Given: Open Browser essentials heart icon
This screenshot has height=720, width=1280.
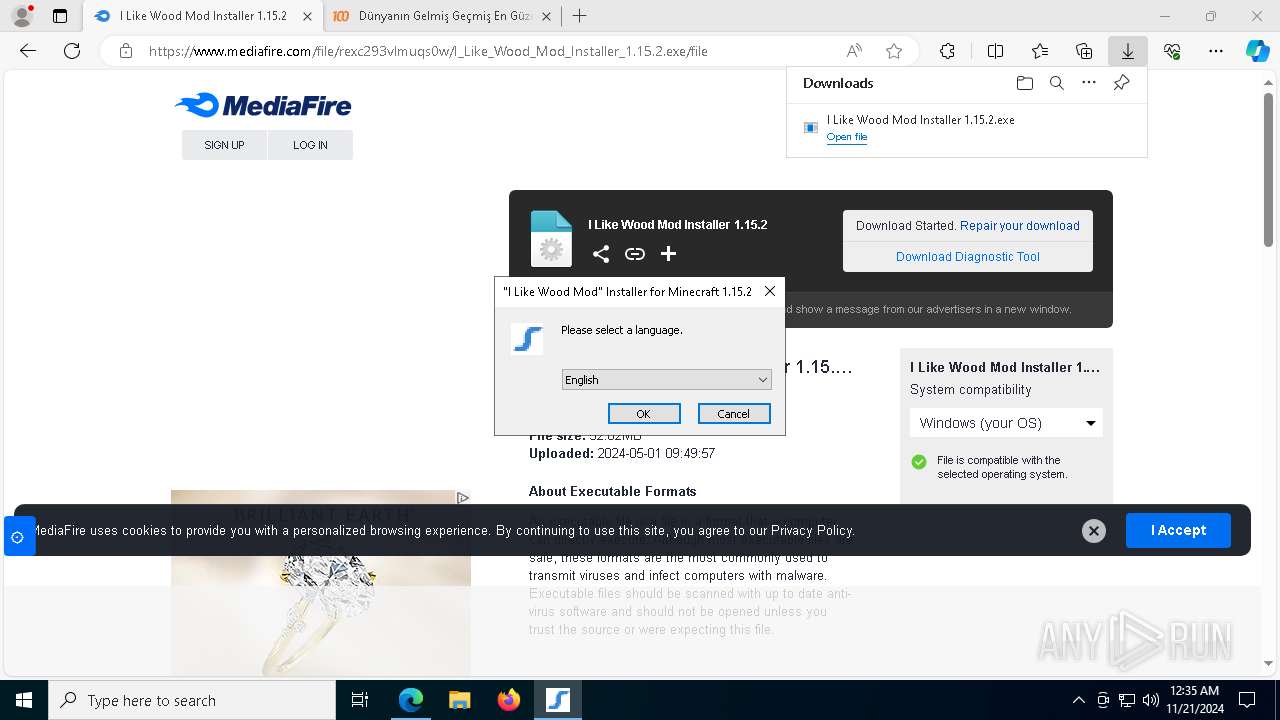Looking at the screenshot, I should (x=1172, y=51).
